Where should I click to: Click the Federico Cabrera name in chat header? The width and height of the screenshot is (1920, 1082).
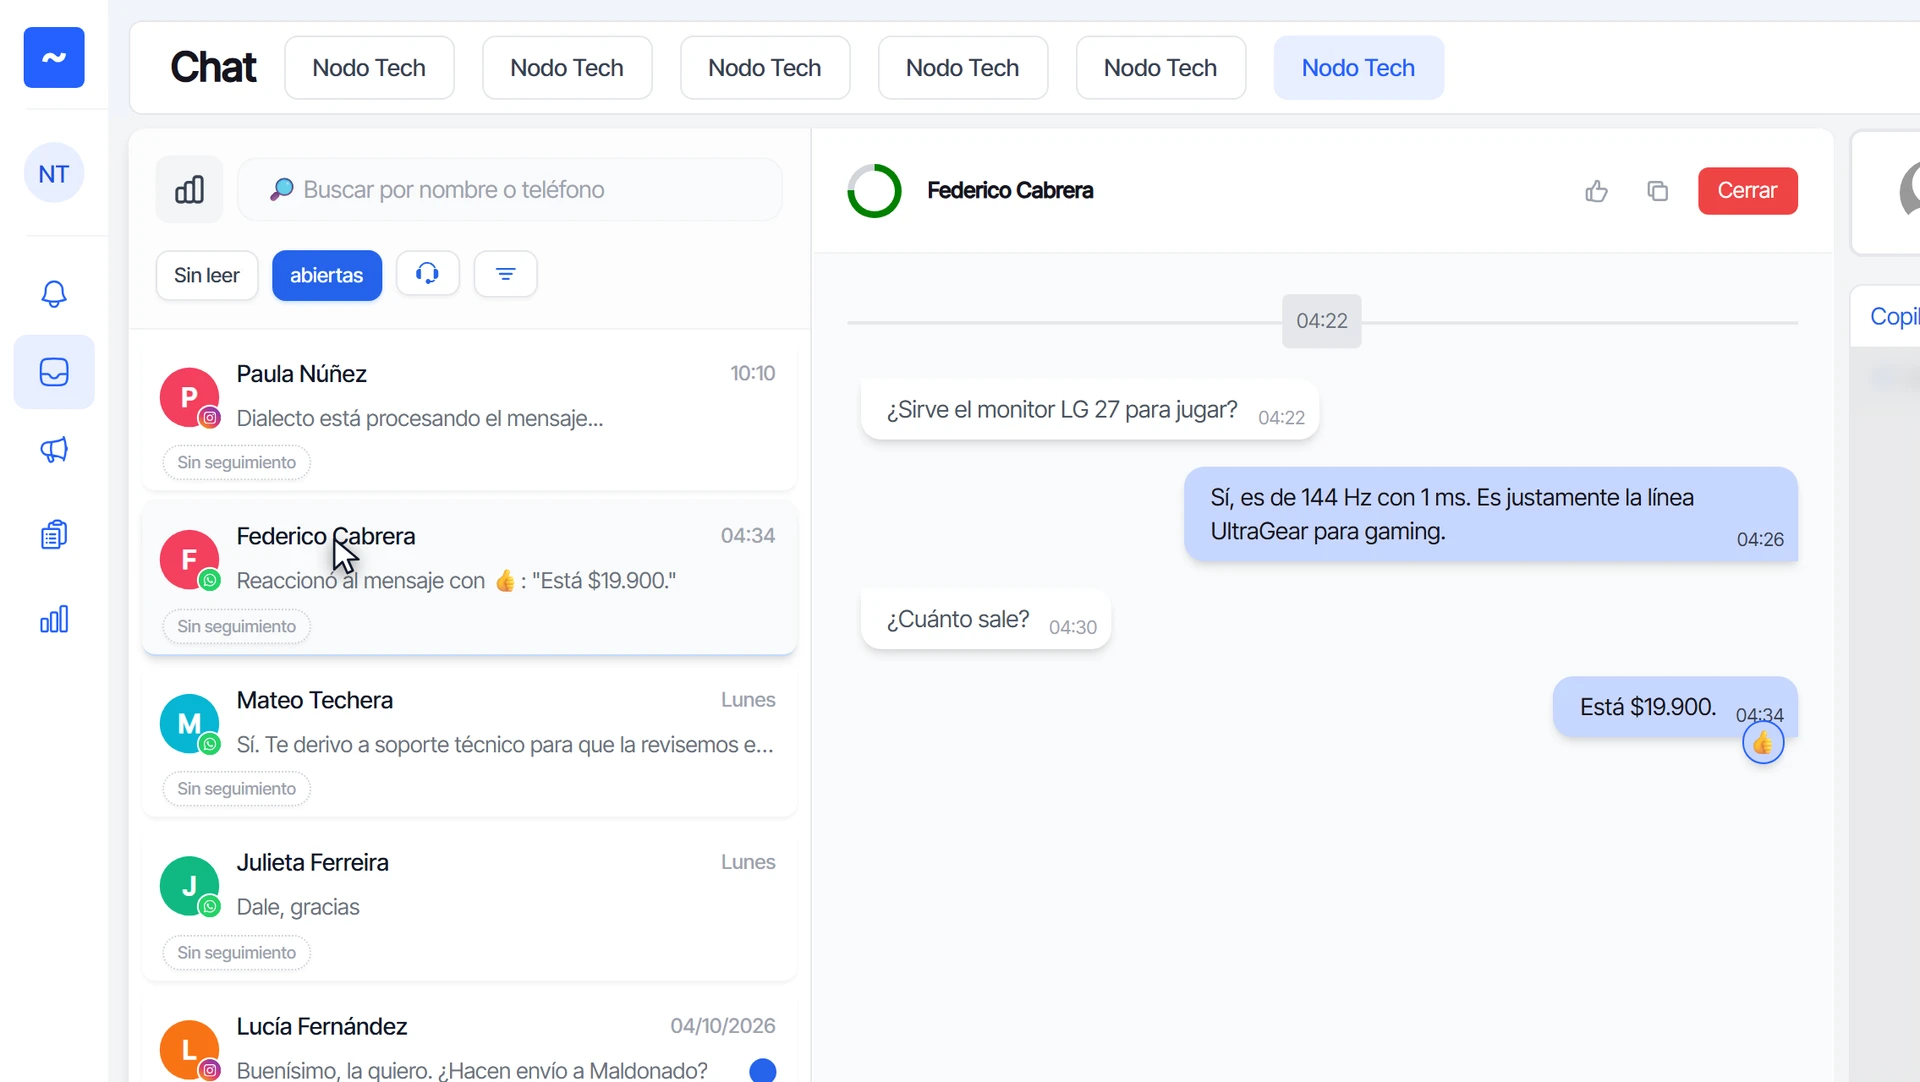tap(1010, 191)
